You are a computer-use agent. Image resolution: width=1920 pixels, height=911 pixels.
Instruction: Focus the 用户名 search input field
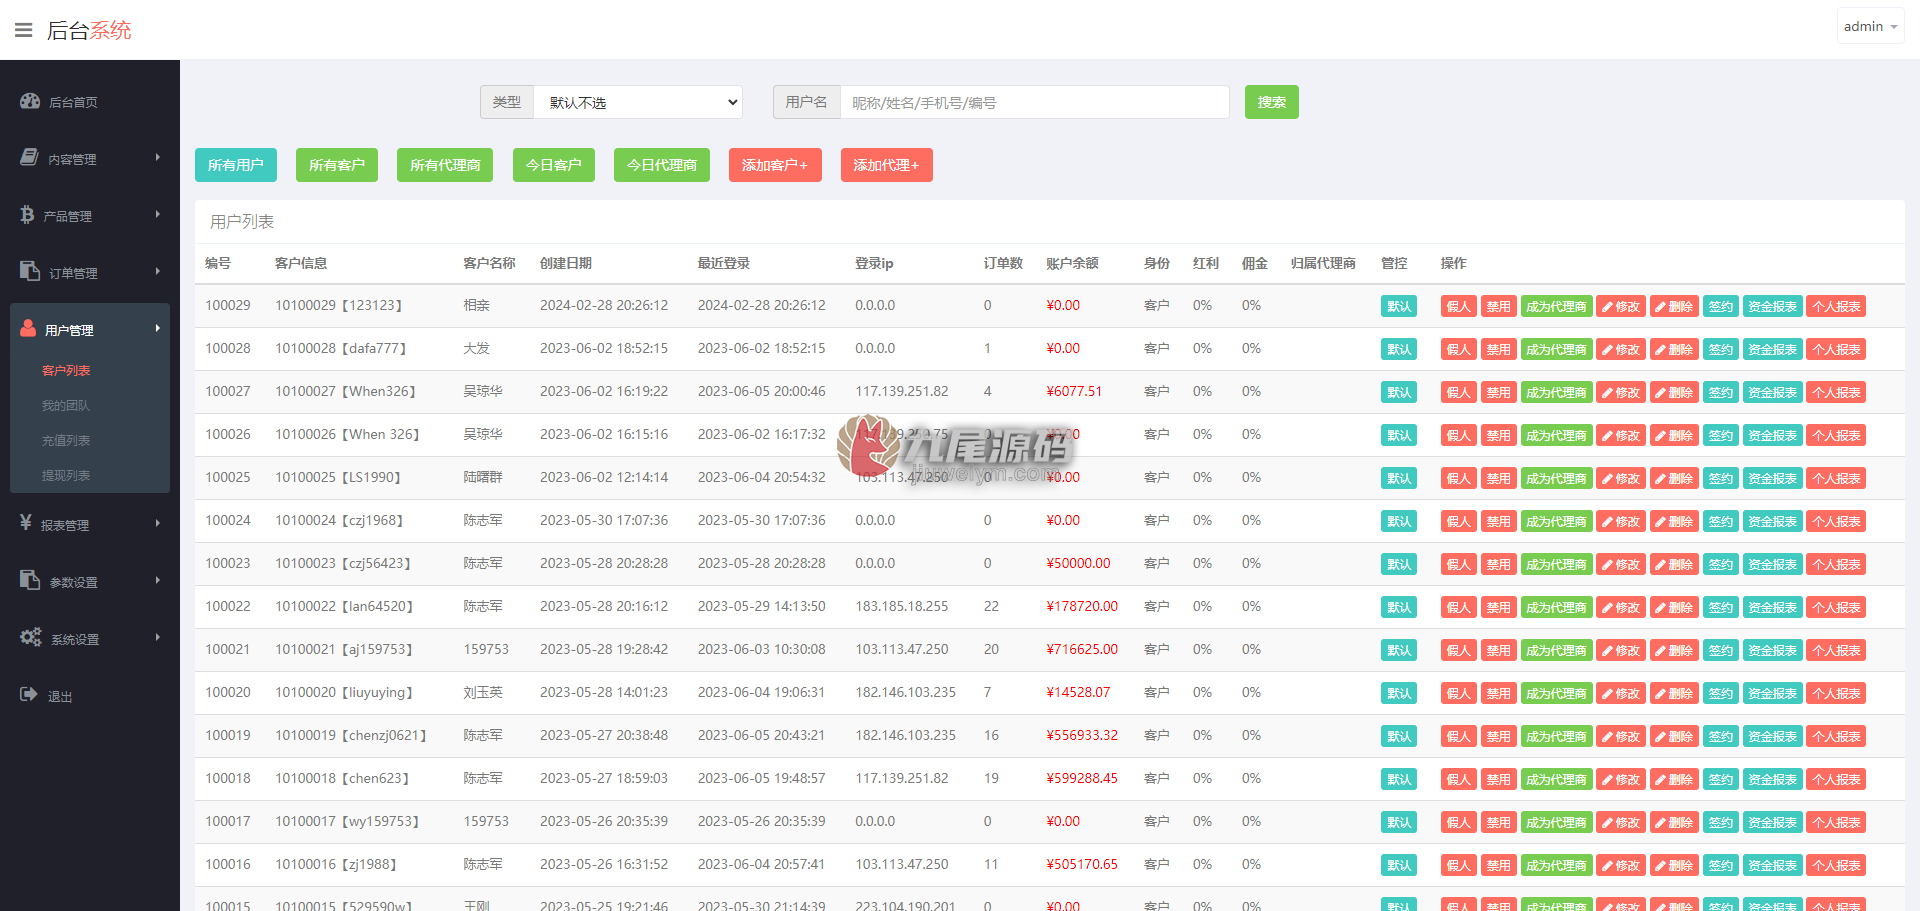(x=1035, y=102)
